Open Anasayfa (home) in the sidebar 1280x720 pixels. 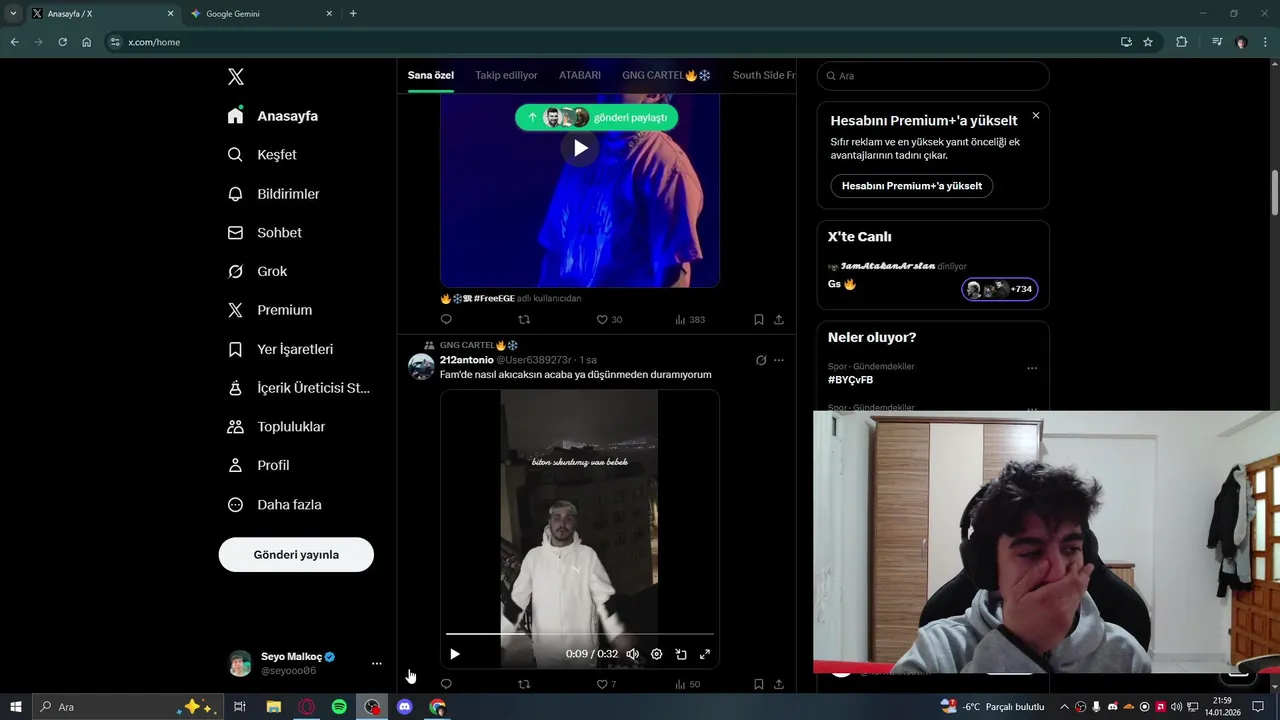[x=273, y=116]
